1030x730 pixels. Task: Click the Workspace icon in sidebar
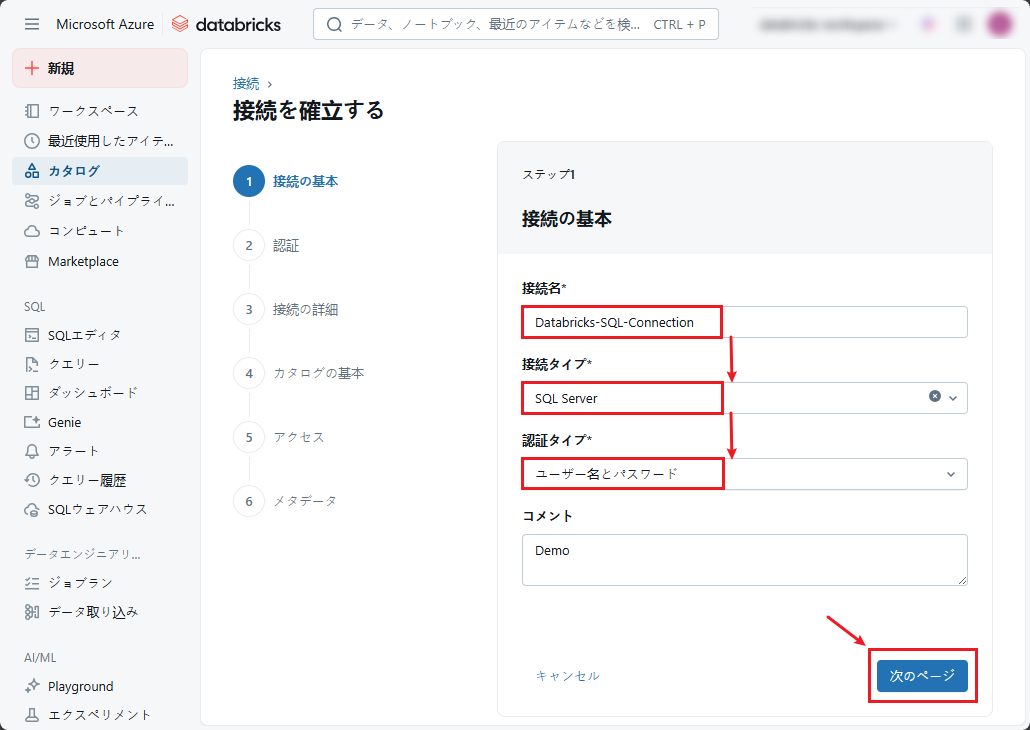click(x=32, y=111)
